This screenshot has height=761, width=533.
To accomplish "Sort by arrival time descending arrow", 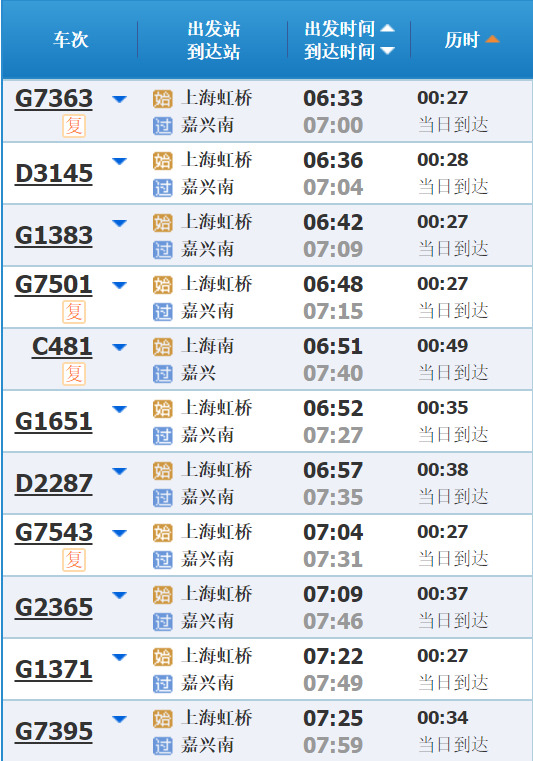I will coord(387,50).
